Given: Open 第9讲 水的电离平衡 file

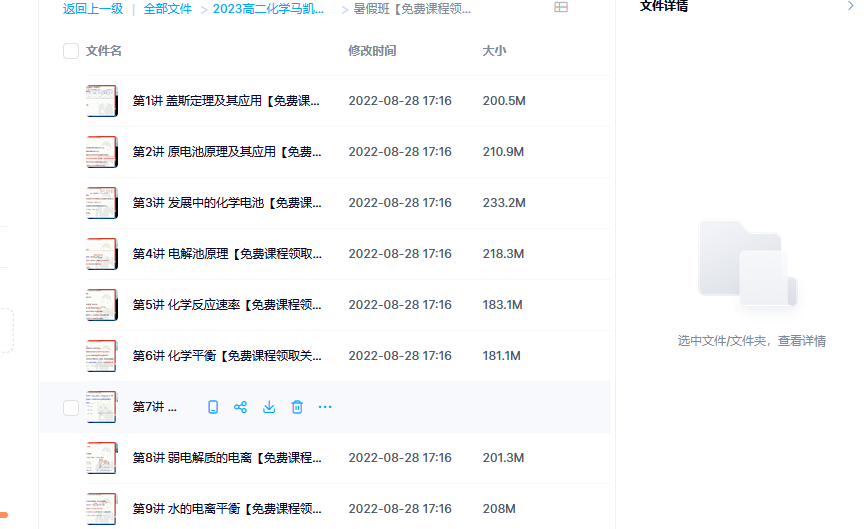Looking at the screenshot, I should [227, 509].
